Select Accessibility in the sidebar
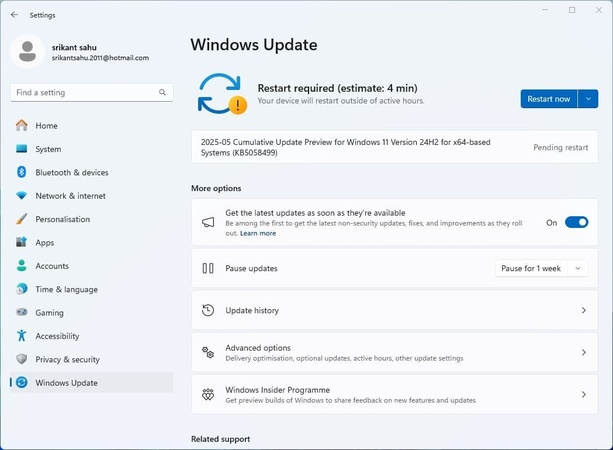The image size is (613, 450). tap(91, 336)
